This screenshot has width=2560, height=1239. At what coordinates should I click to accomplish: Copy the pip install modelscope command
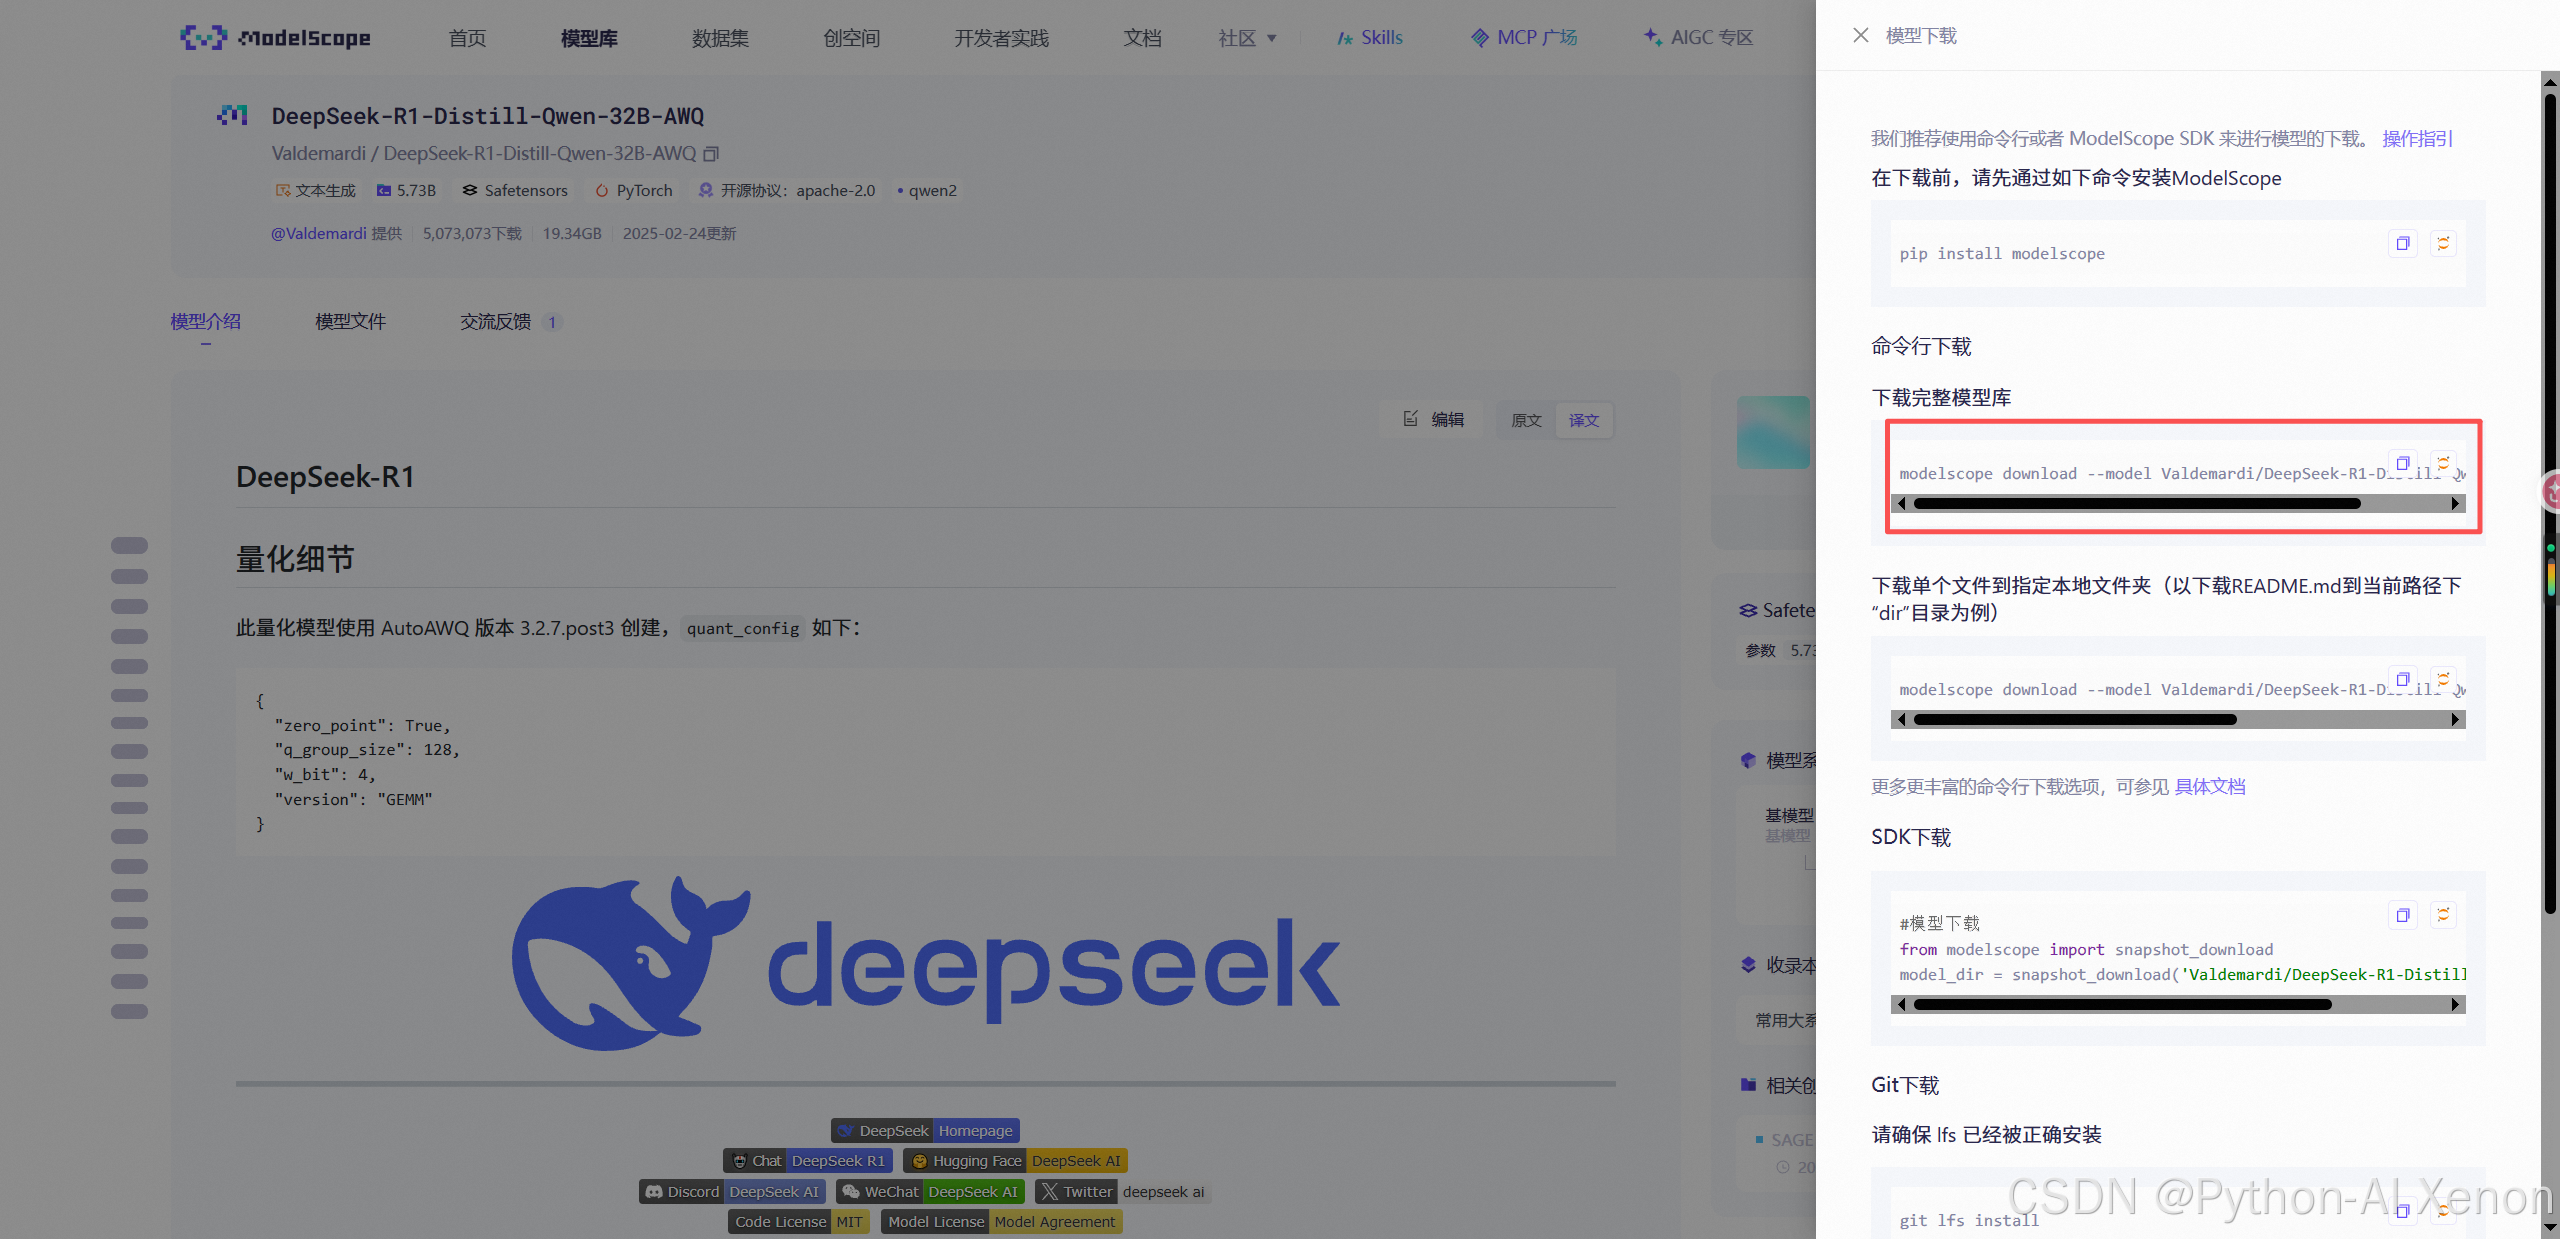click(x=2403, y=243)
